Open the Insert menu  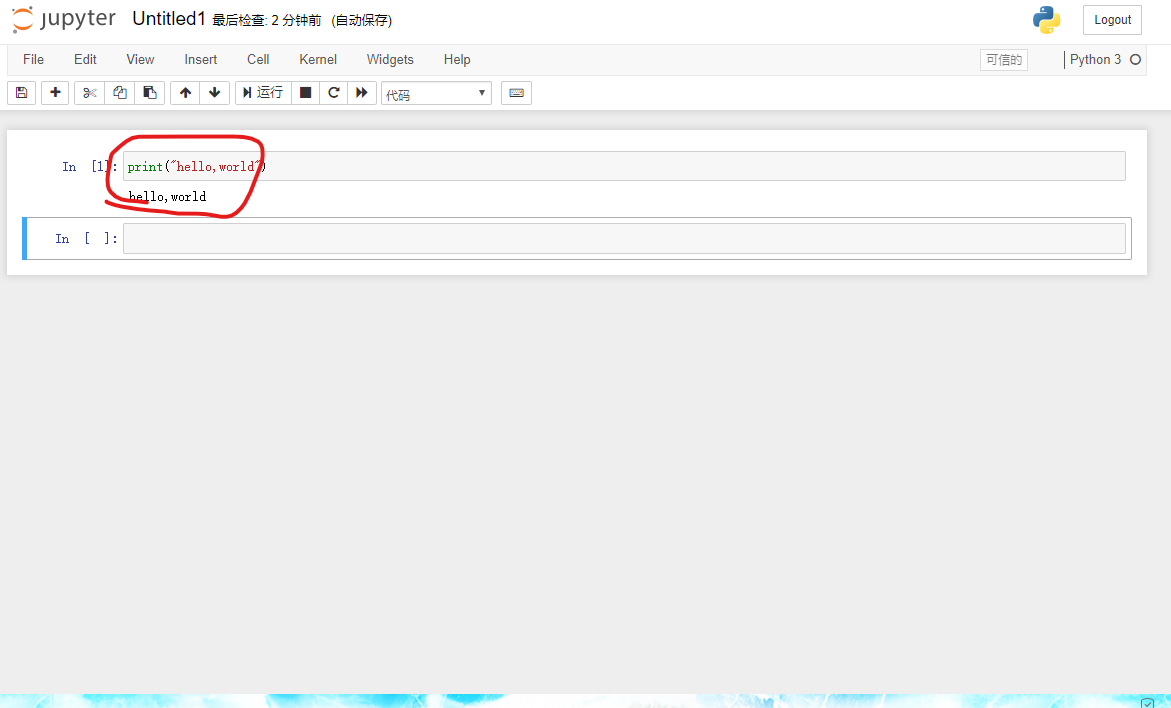[x=201, y=60]
